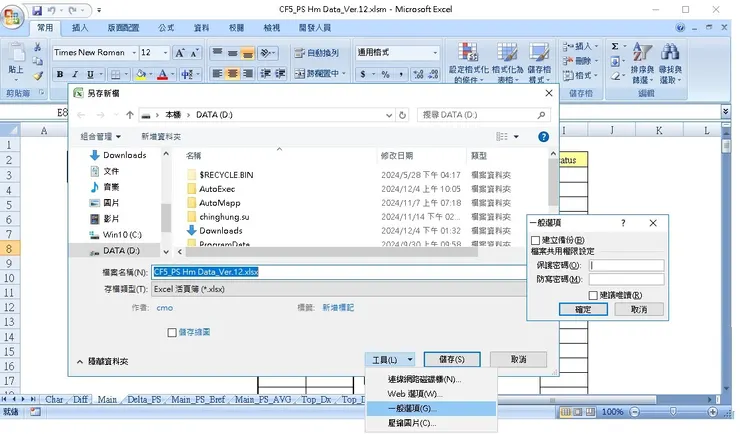
Task: Click the blue Help icon in save dialog
Action: tap(543, 137)
